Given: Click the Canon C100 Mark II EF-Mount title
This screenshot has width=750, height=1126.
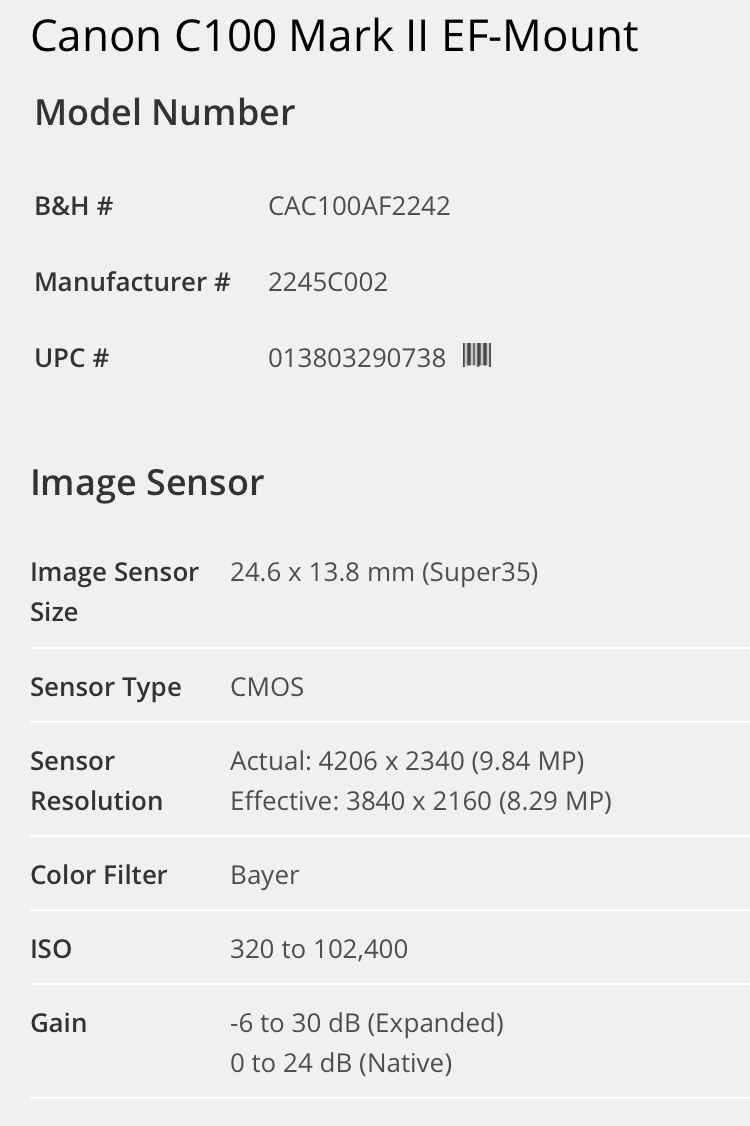Looking at the screenshot, I should [x=334, y=36].
